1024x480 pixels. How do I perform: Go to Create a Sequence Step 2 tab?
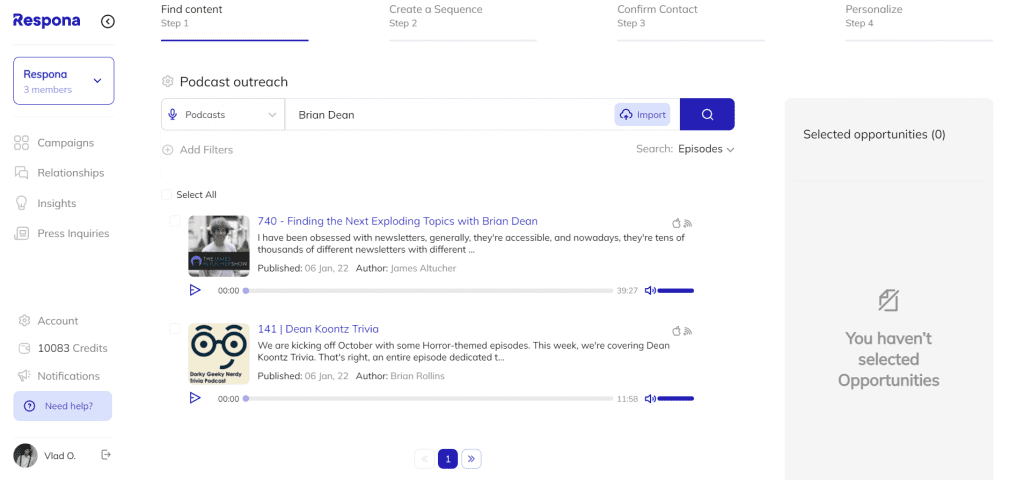pyautogui.click(x=463, y=21)
